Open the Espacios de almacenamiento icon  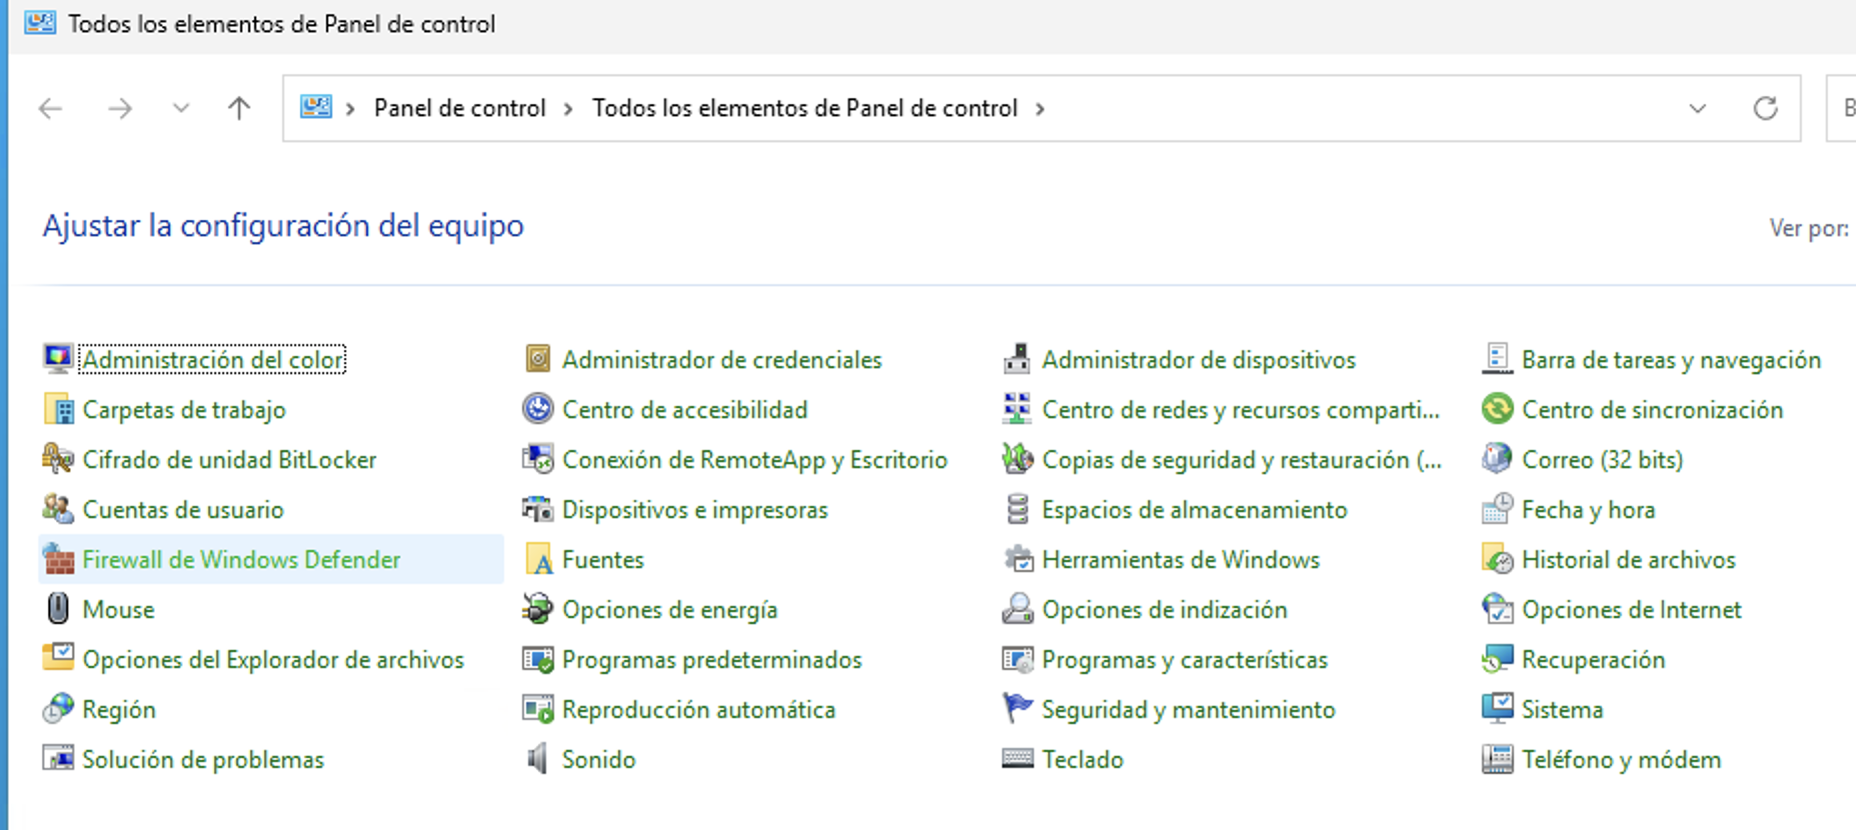coord(1018,510)
